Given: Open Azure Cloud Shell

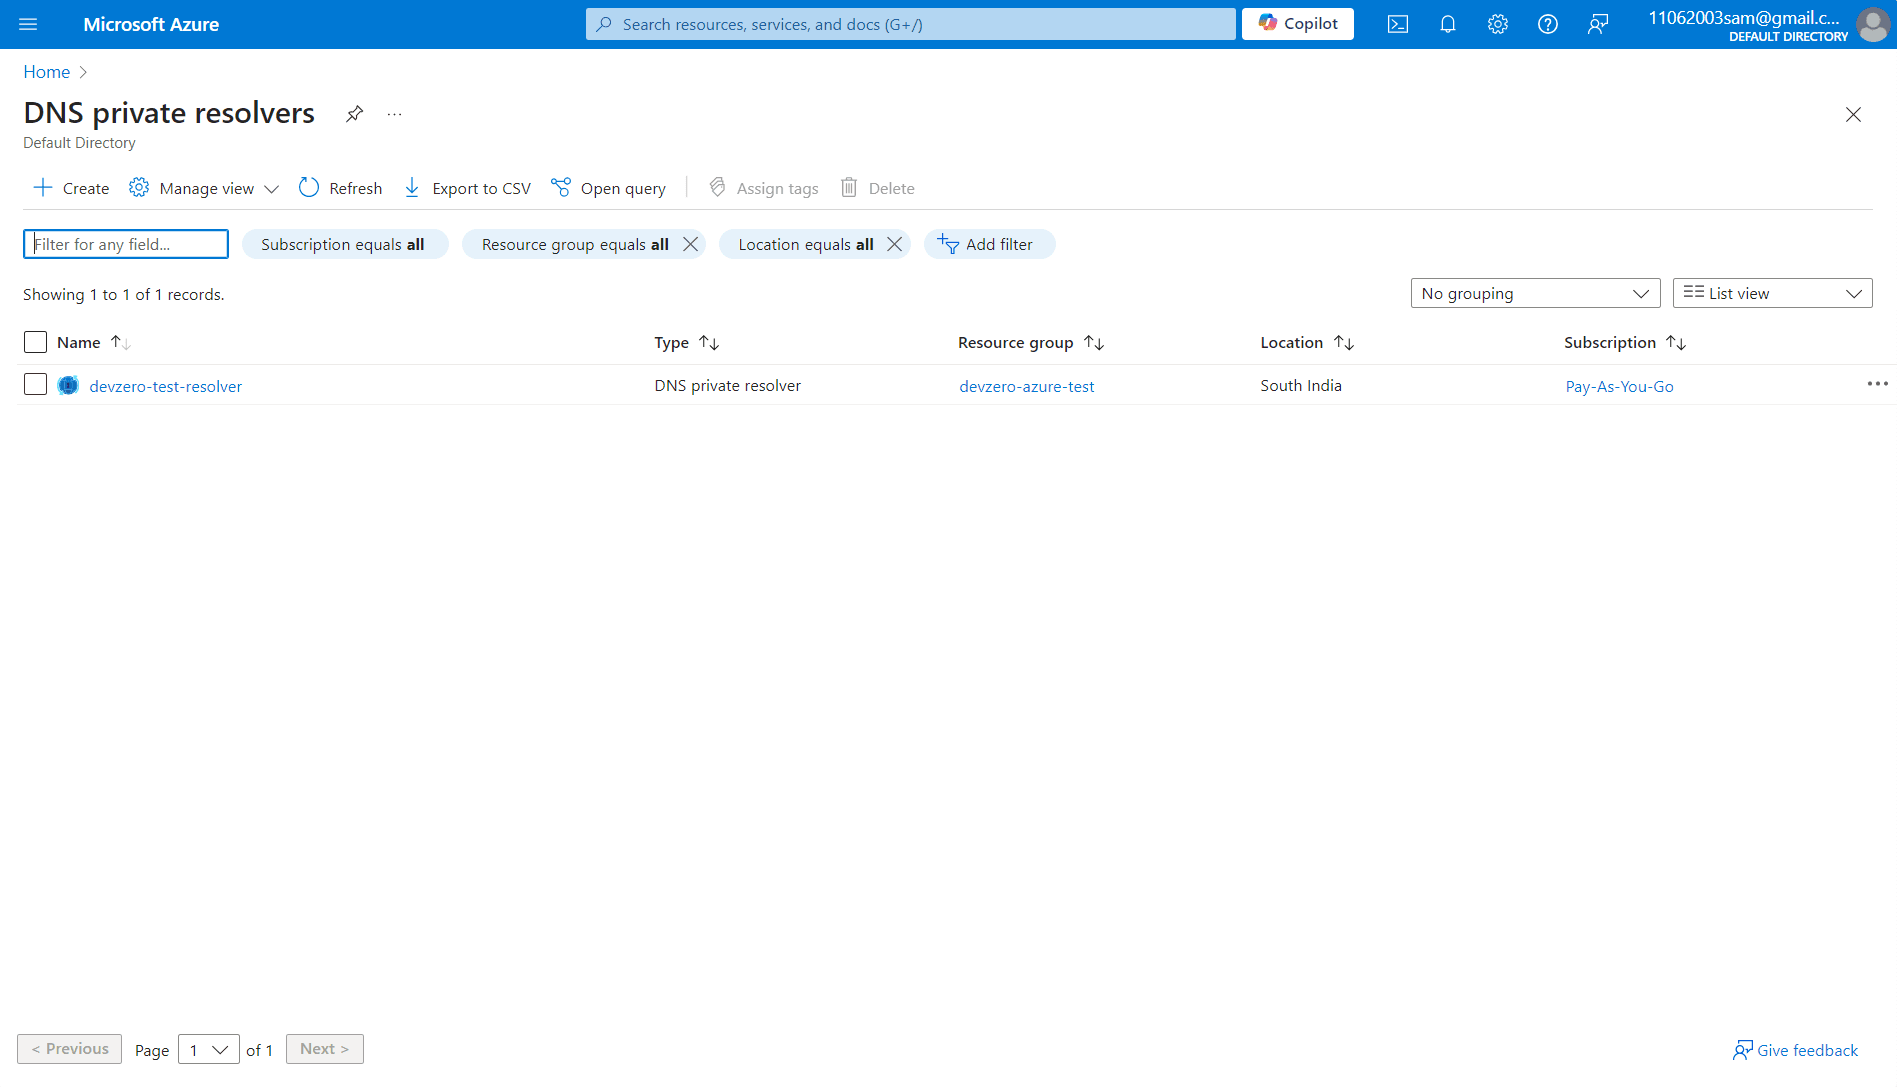Looking at the screenshot, I should pyautogui.click(x=1397, y=24).
